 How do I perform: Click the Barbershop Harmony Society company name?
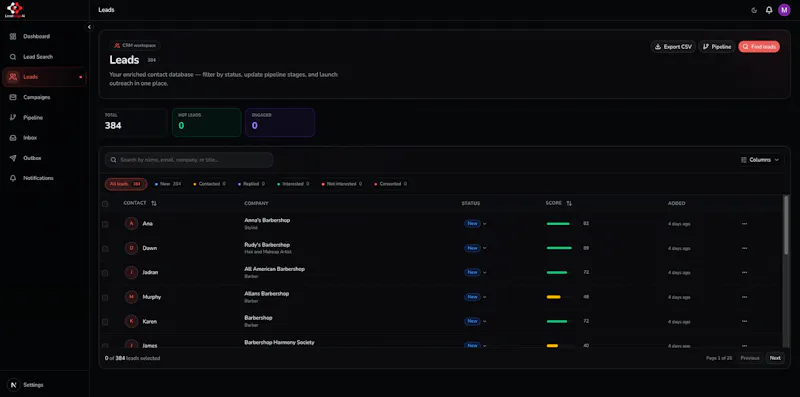[x=279, y=342]
